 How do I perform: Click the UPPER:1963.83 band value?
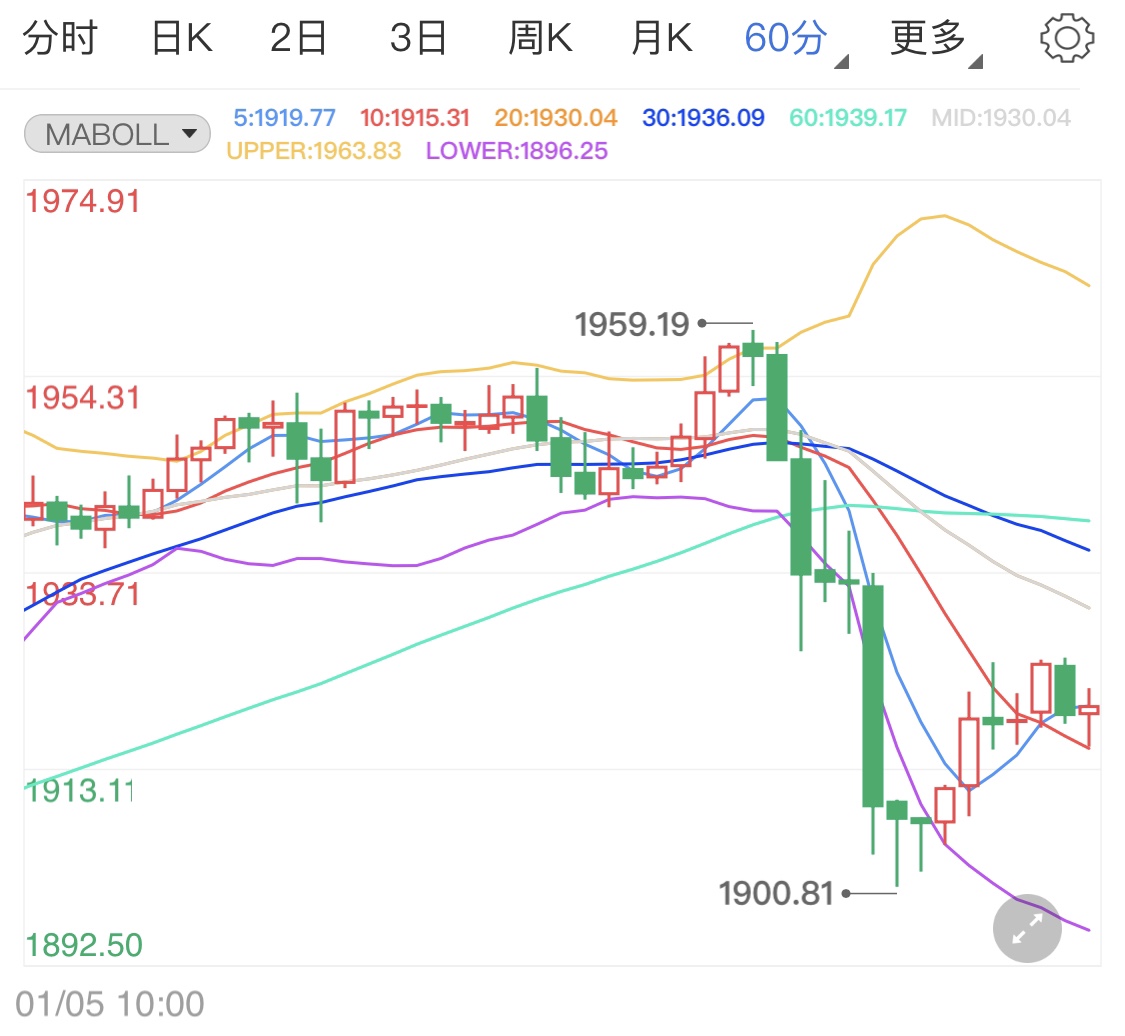[x=314, y=151]
